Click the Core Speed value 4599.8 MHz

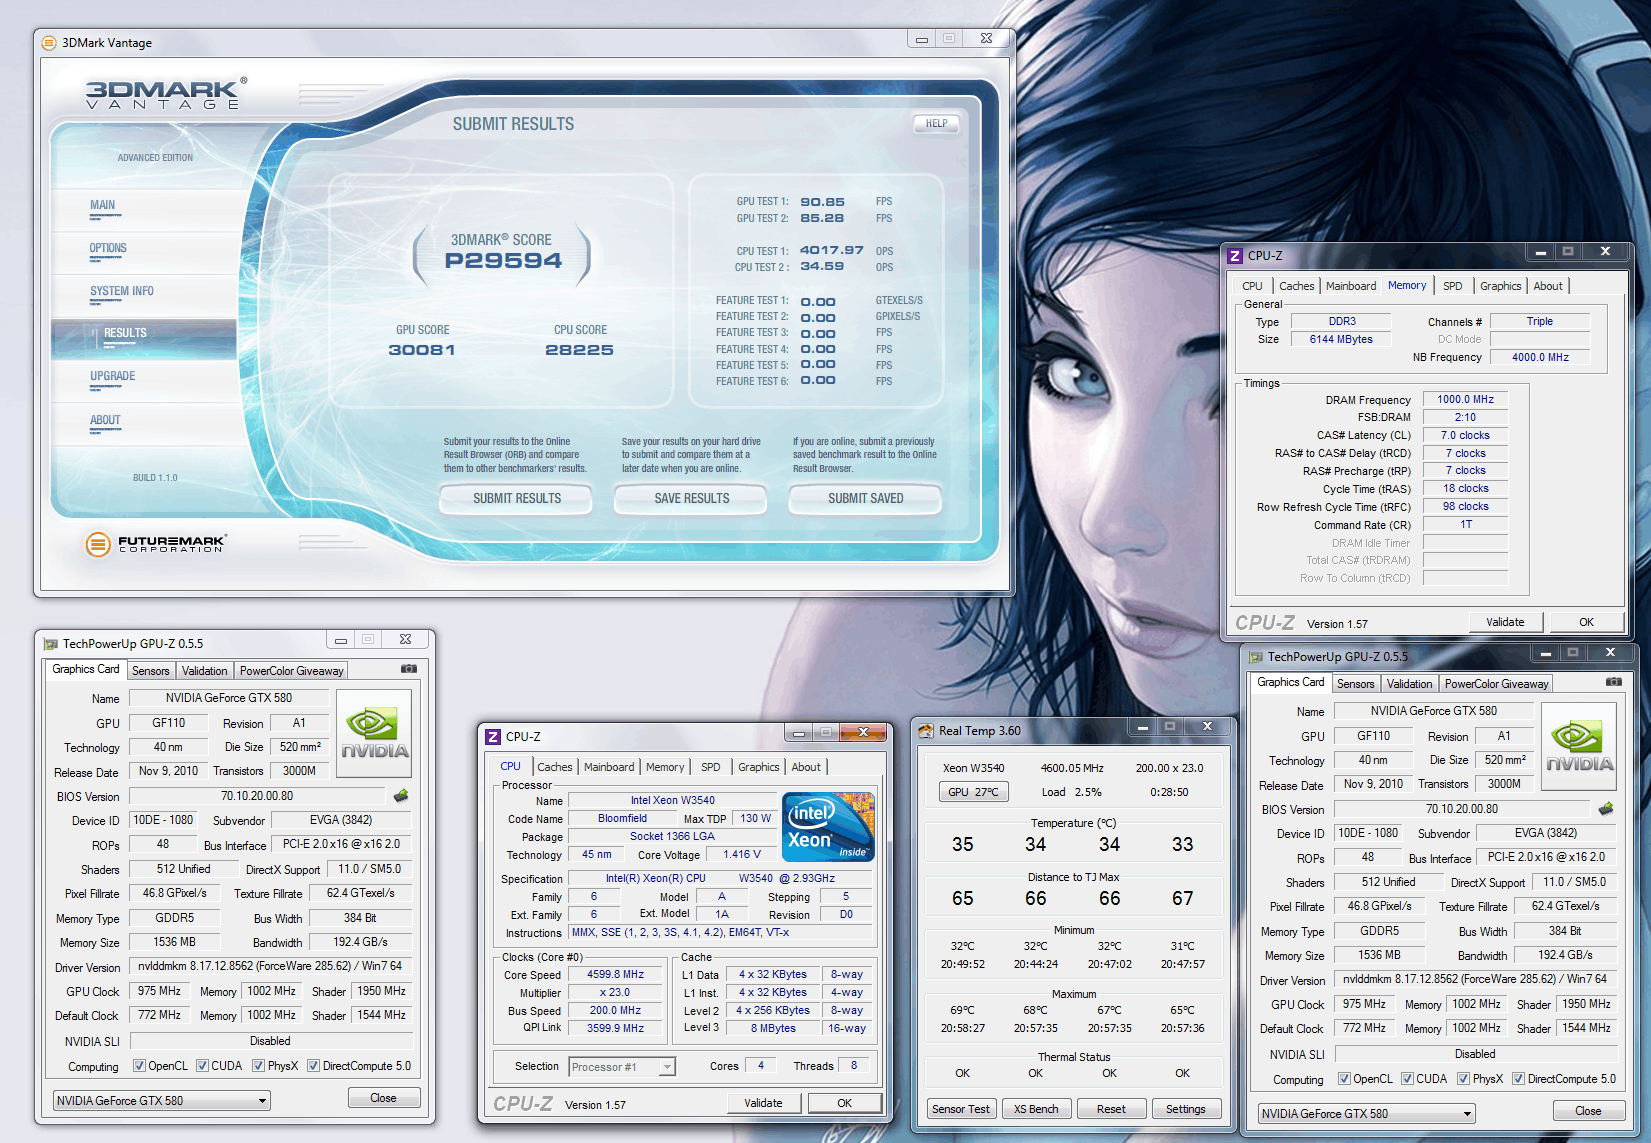point(616,974)
